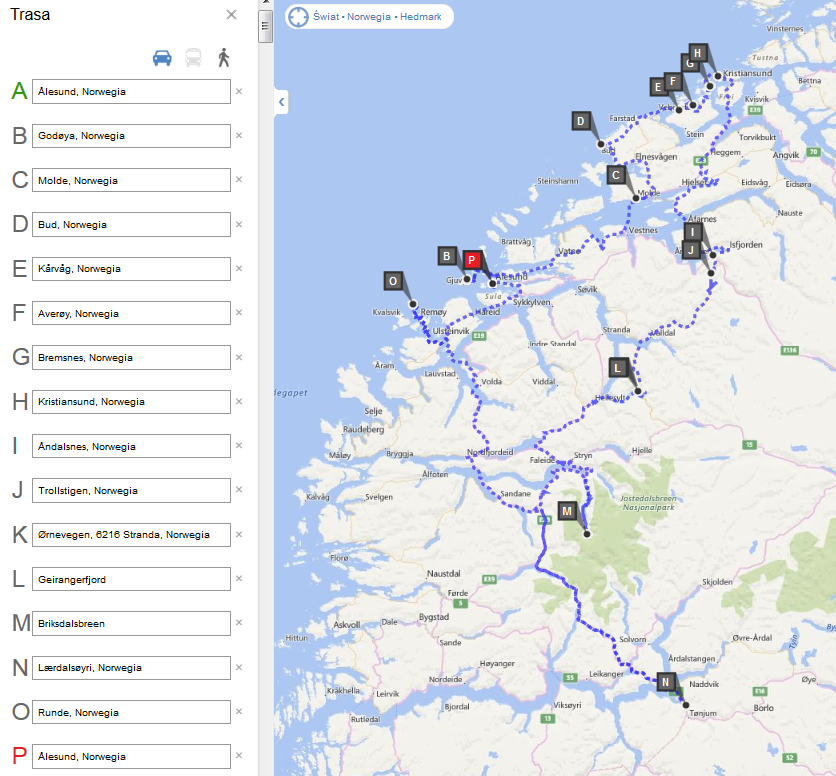
Task: Remove waypoint C Molde
Action: (x=239, y=180)
